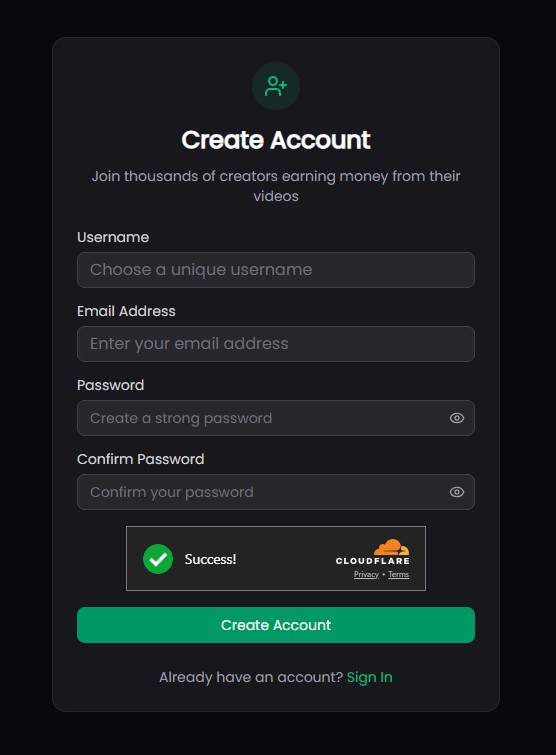Click the add-user icon above the heading
The width and height of the screenshot is (556, 755).
[276, 86]
